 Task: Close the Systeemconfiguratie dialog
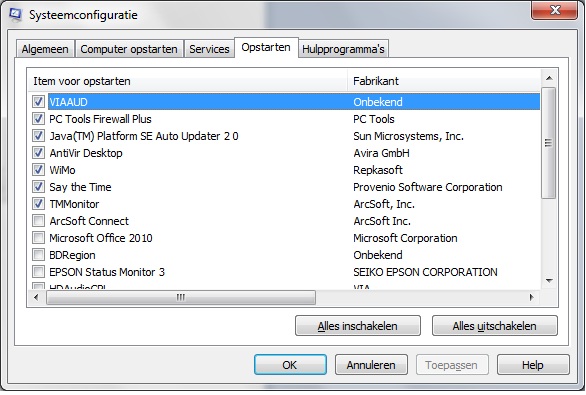pyautogui.click(x=555, y=10)
